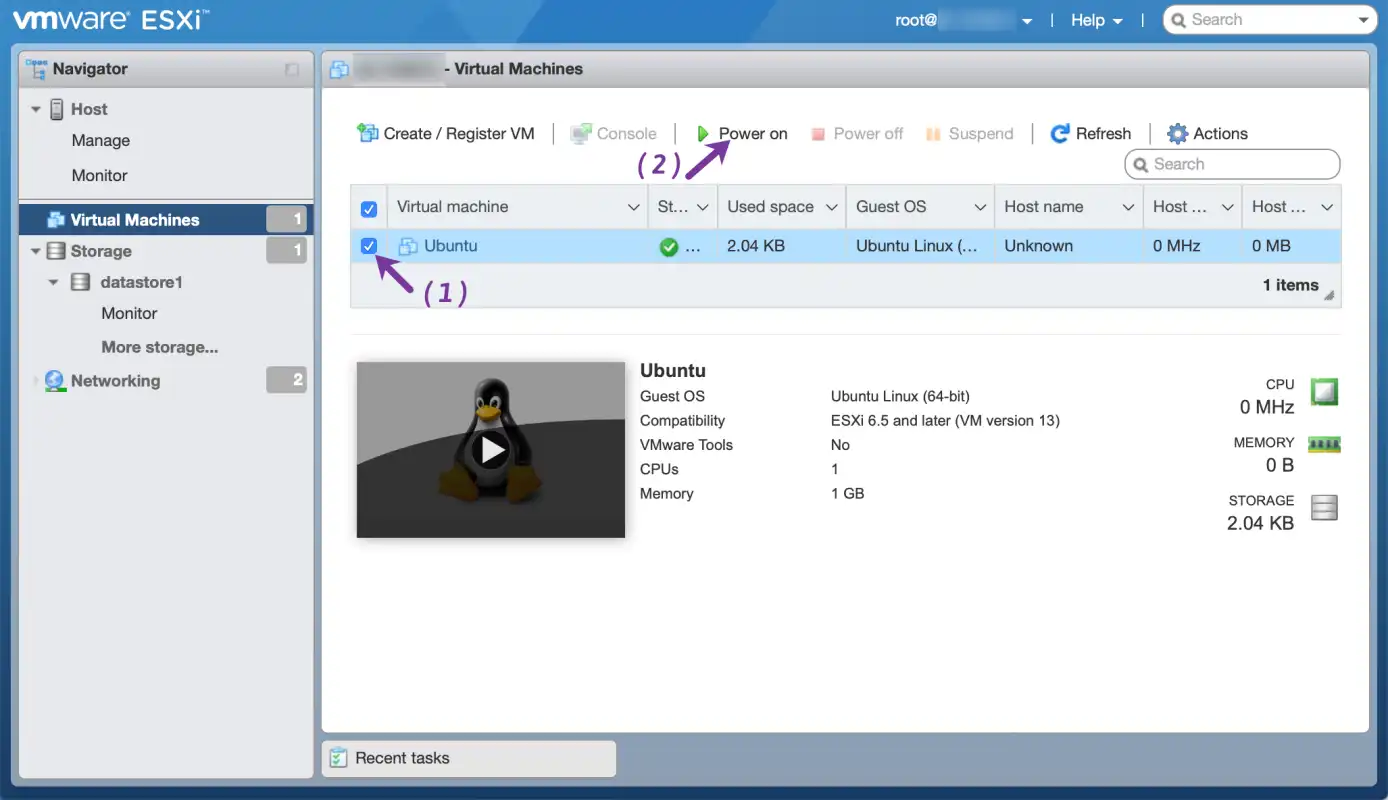Click the virtual machines list search field
The width and height of the screenshot is (1388, 800).
tap(1232, 164)
